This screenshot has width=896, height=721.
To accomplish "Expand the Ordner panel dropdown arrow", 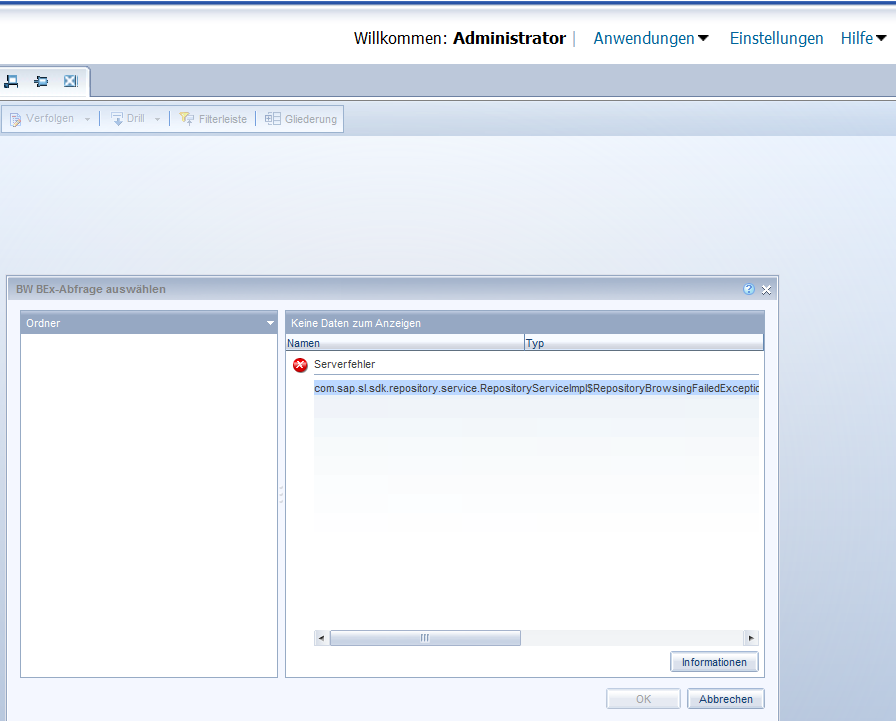I will coord(270,323).
